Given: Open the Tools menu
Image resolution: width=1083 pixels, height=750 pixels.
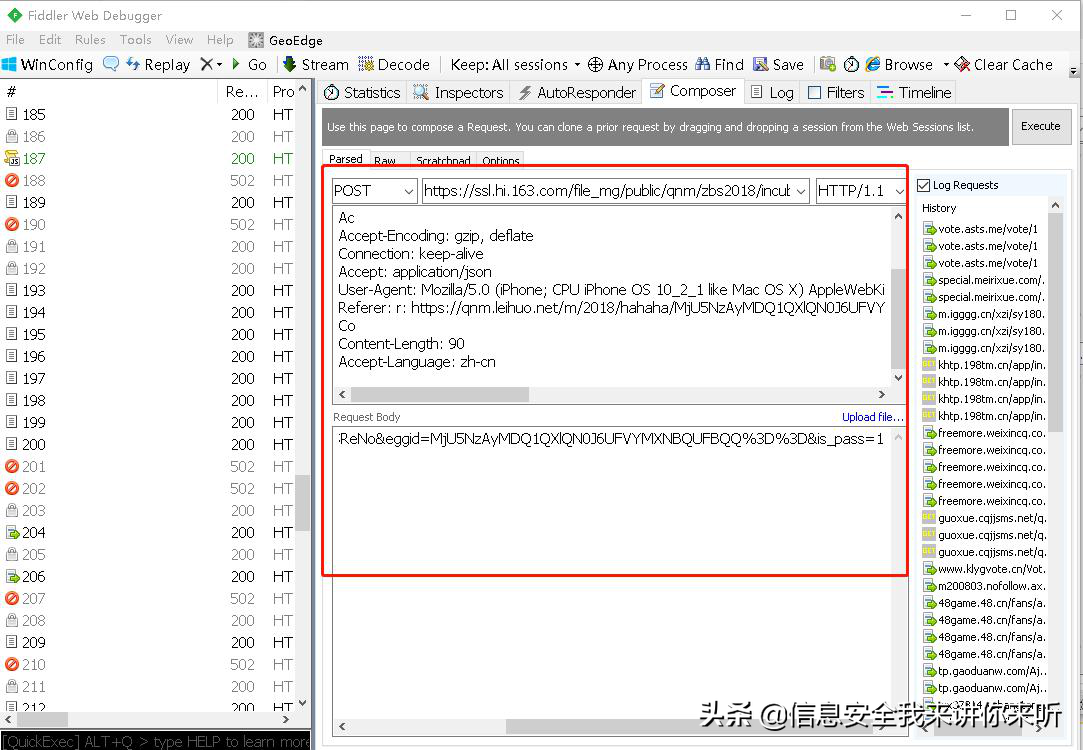Looking at the screenshot, I should (135, 39).
